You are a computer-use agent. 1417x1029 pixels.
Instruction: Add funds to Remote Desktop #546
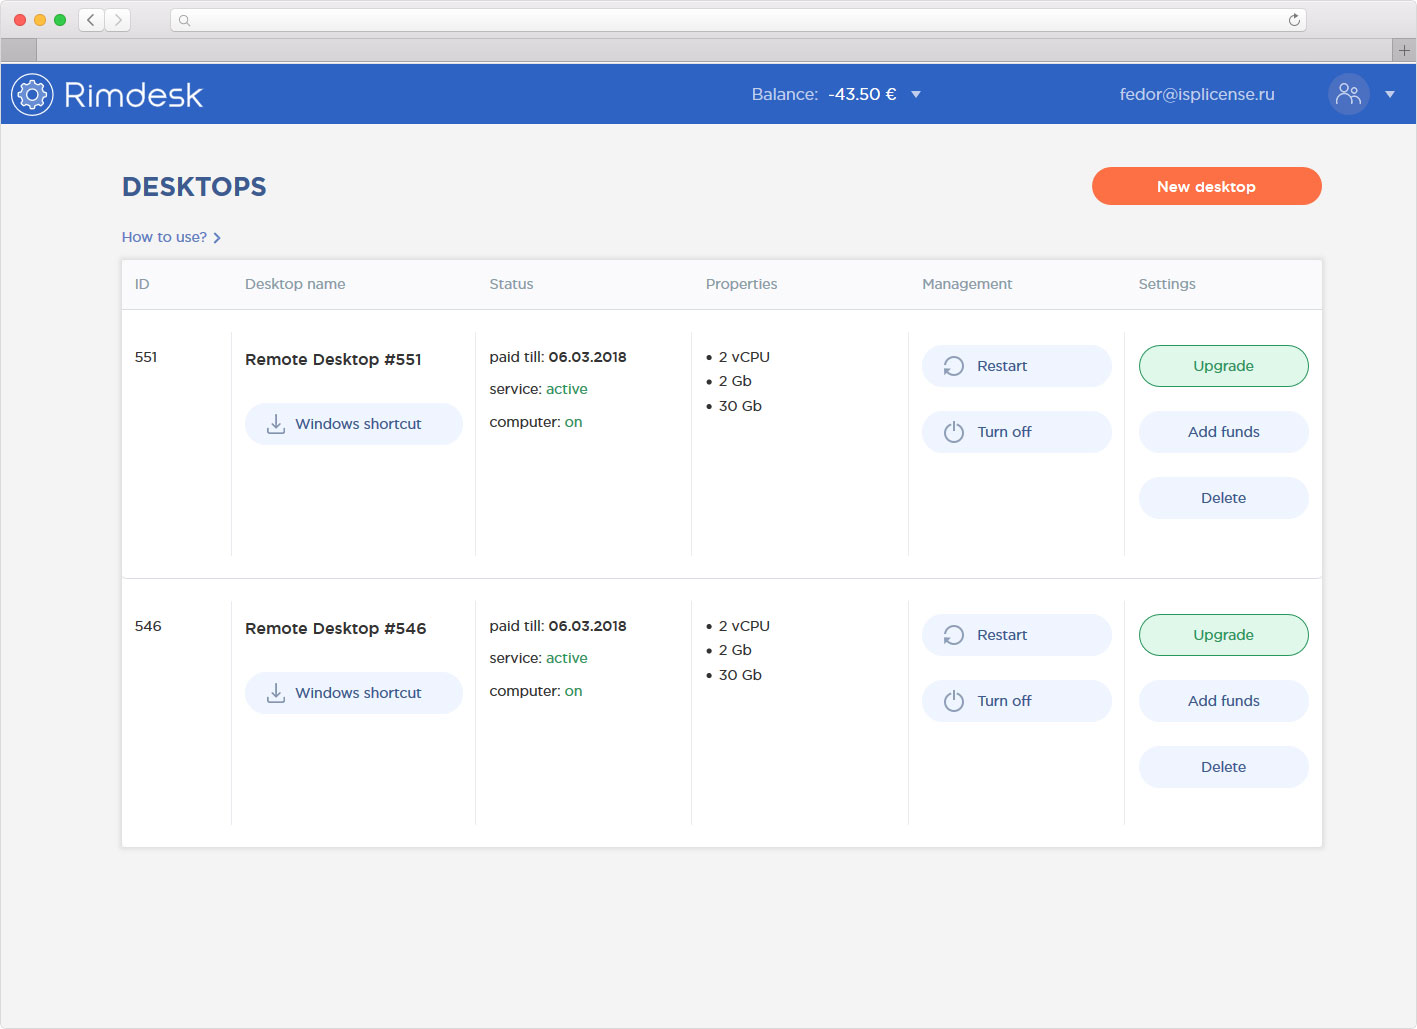point(1223,701)
